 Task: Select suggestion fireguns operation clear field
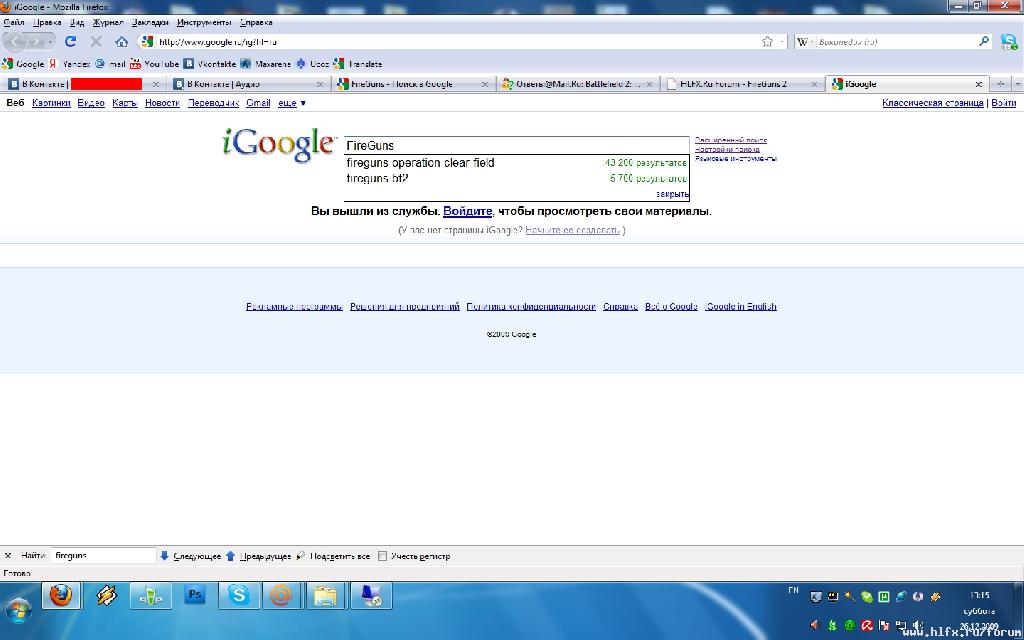(x=517, y=163)
